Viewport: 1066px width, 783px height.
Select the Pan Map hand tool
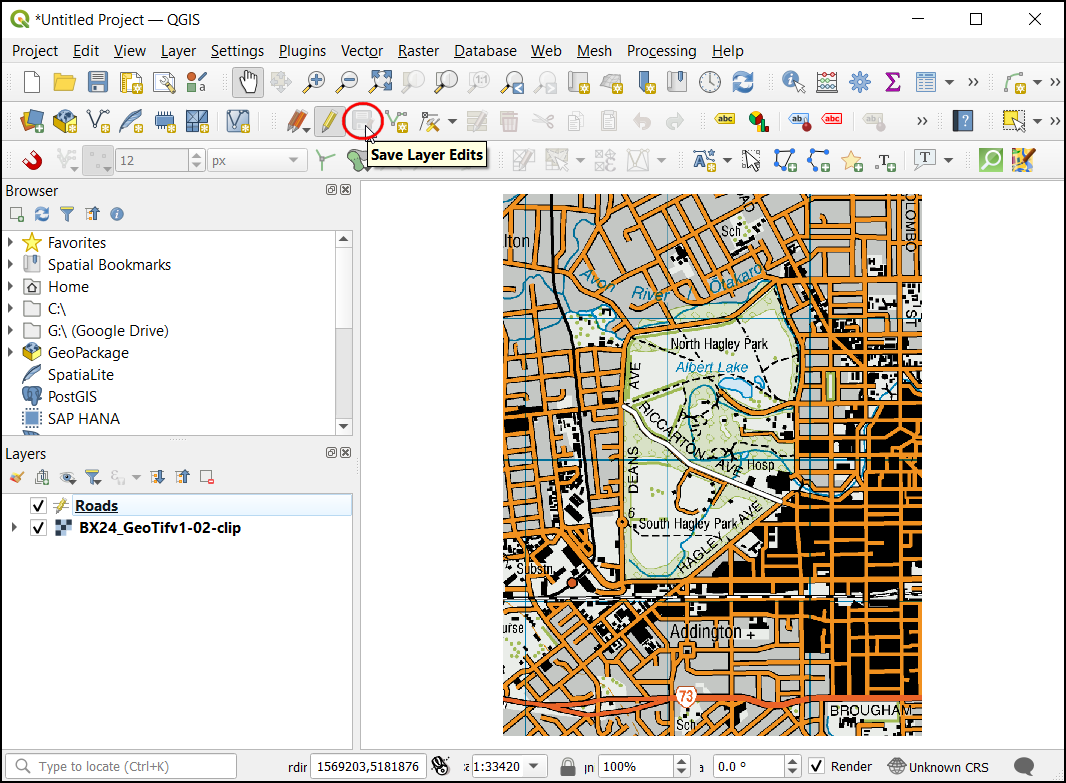(x=248, y=82)
